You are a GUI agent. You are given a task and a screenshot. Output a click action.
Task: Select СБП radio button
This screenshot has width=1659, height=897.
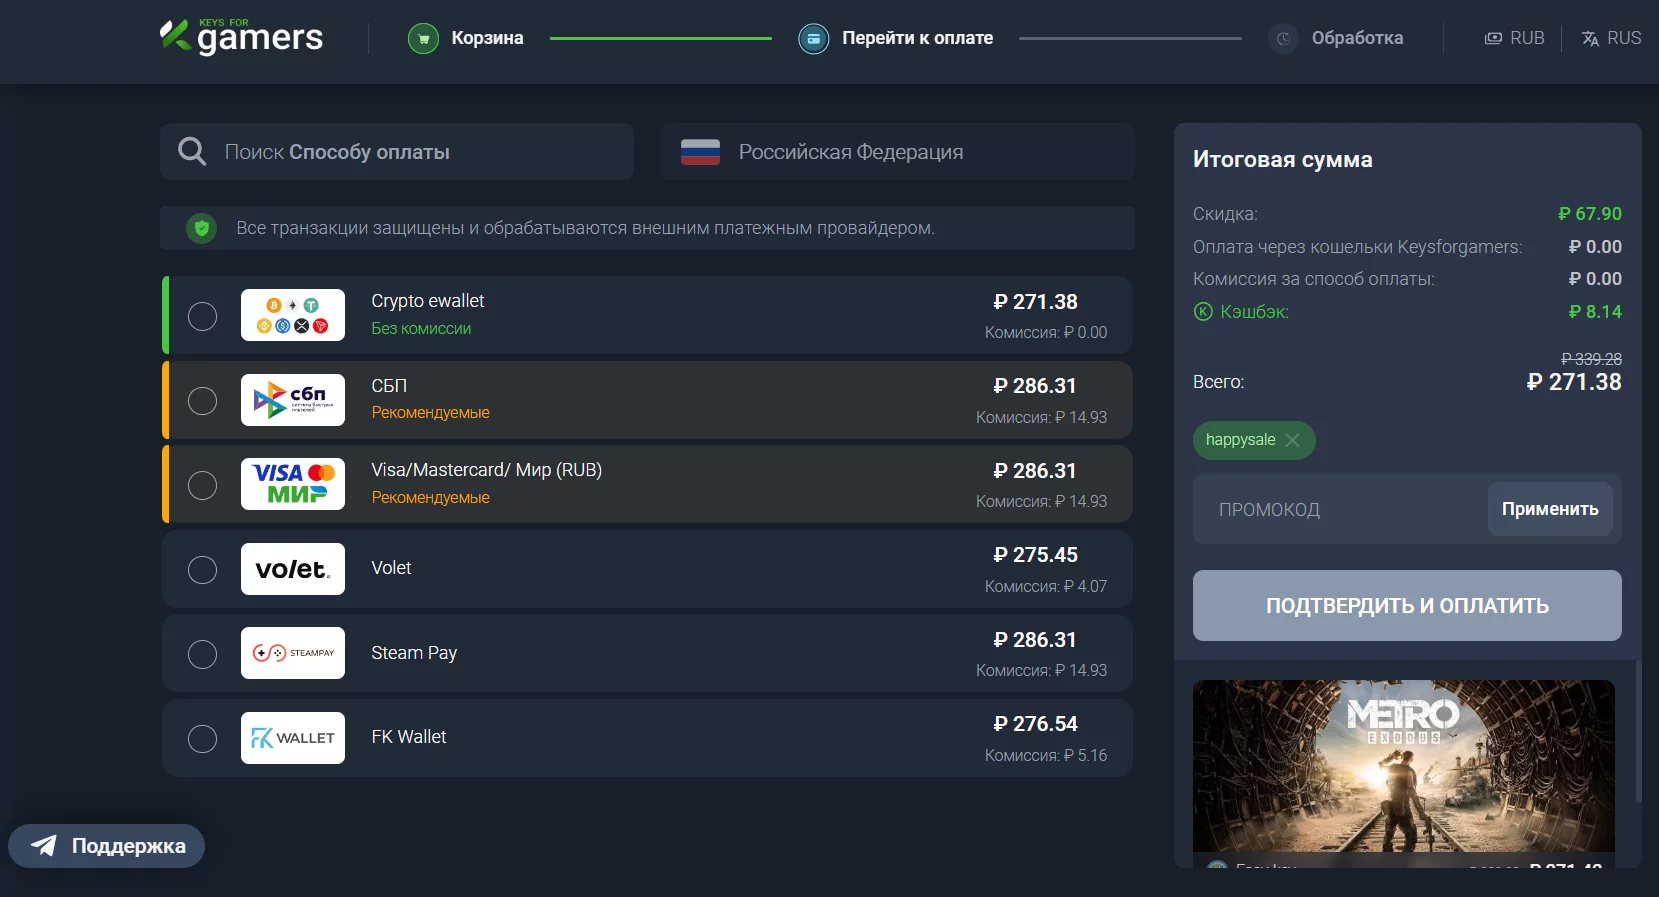click(203, 400)
